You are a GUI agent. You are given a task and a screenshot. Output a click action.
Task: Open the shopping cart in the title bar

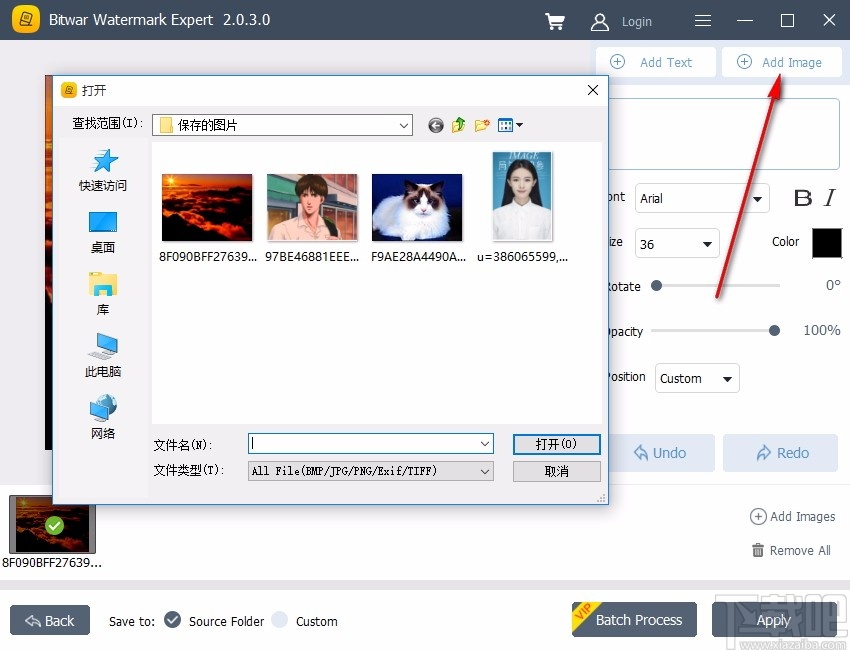(555, 21)
